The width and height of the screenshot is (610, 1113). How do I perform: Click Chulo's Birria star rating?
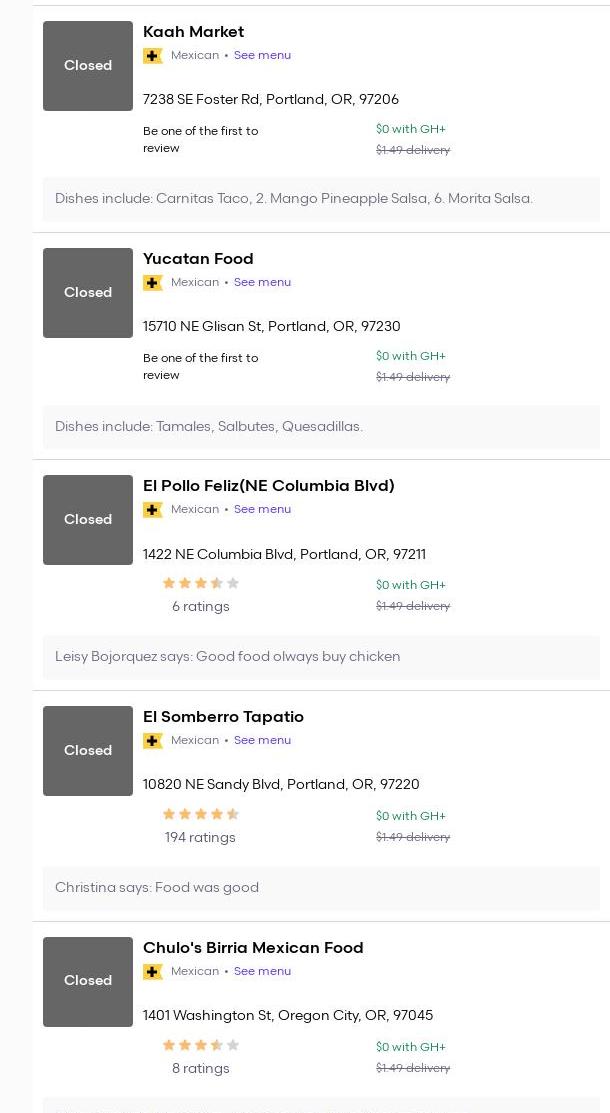click(201, 1046)
